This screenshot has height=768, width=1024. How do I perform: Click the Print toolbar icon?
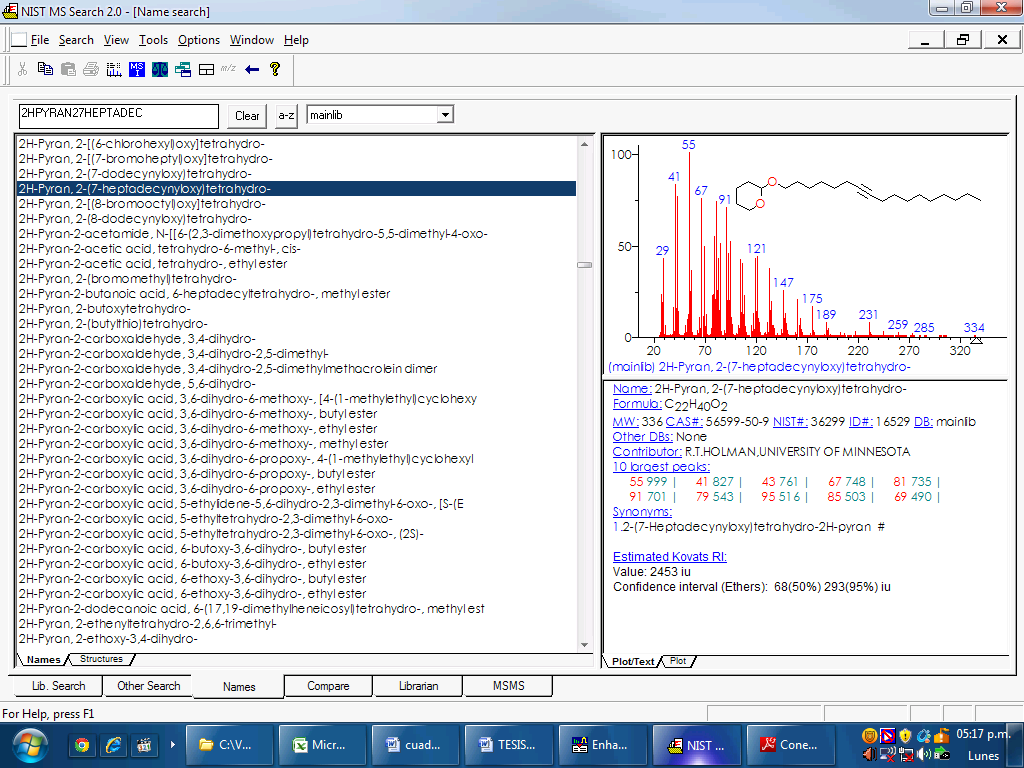tap(91, 69)
